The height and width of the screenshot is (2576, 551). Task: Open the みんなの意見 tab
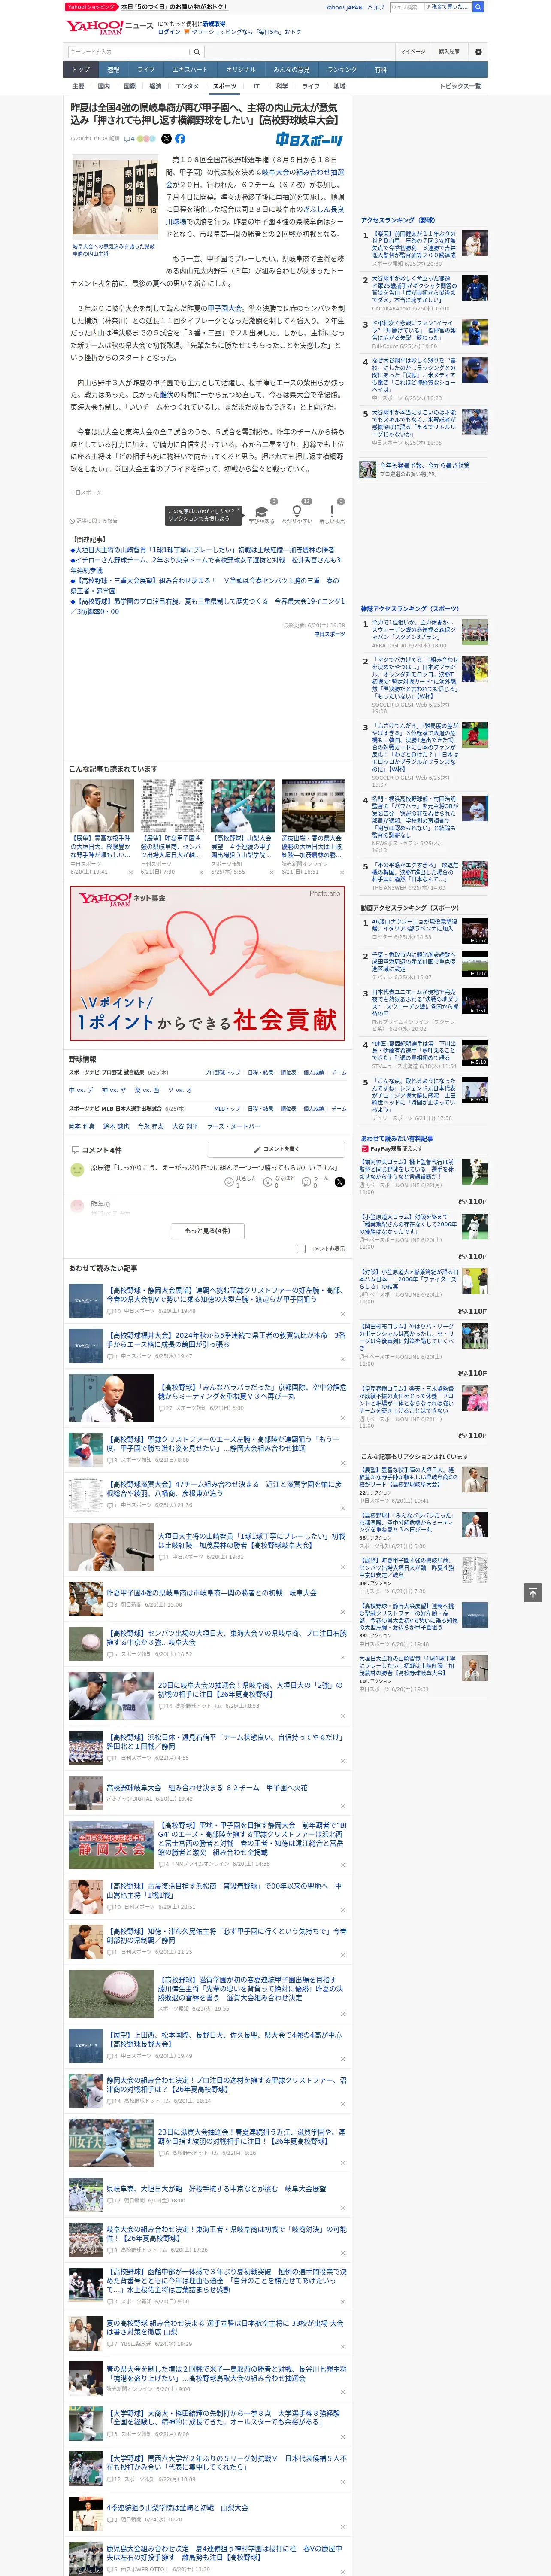coord(292,70)
